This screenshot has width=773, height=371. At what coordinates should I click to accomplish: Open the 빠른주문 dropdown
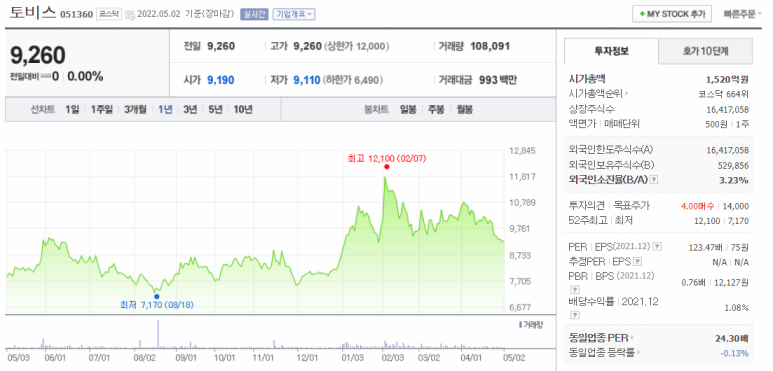[742, 14]
